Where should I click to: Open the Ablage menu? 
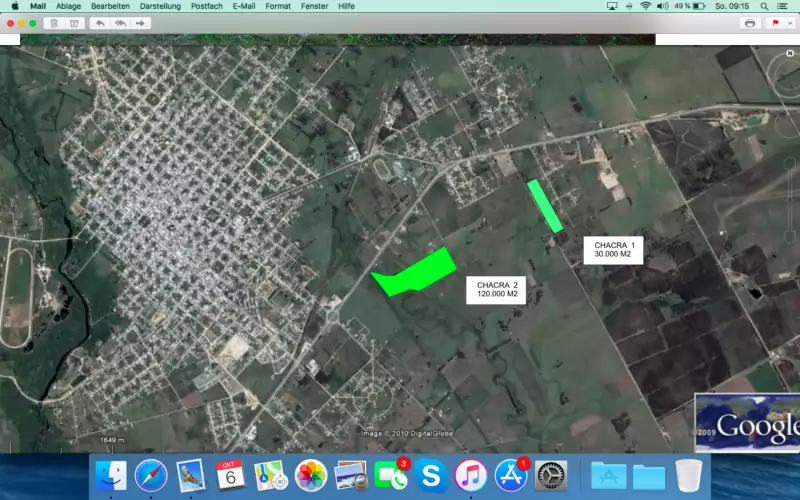click(x=68, y=6)
